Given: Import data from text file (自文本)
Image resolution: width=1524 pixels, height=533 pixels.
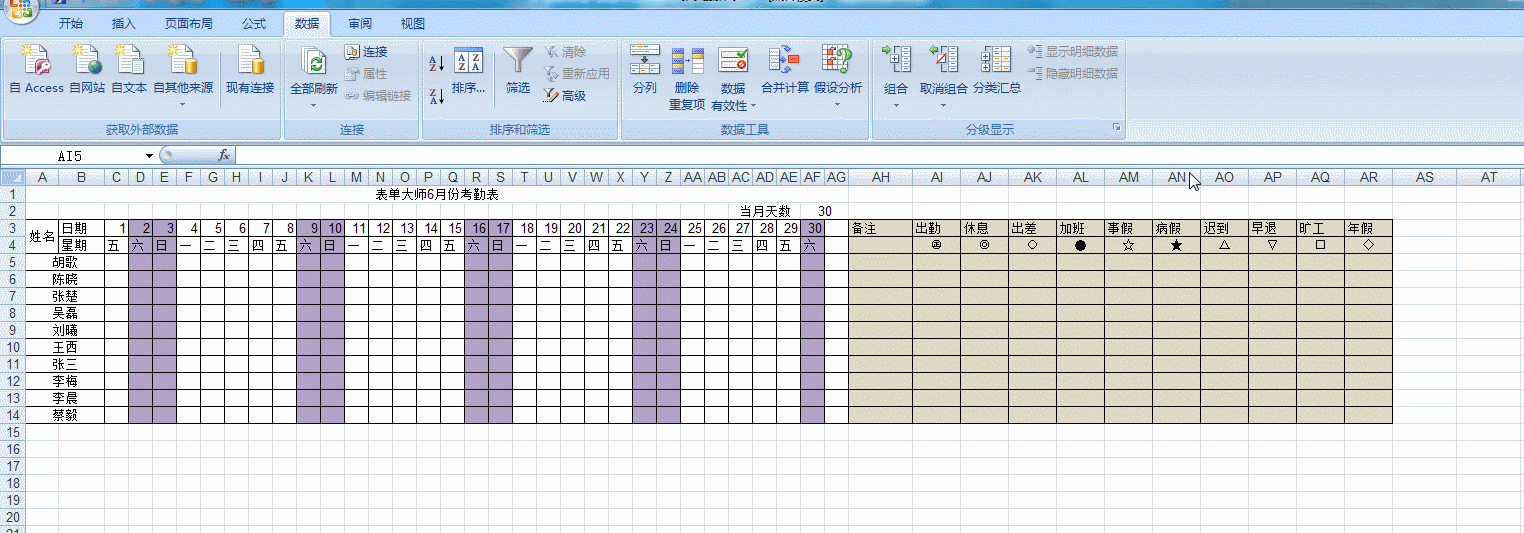Looking at the screenshot, I should click(x=129, y=69).
